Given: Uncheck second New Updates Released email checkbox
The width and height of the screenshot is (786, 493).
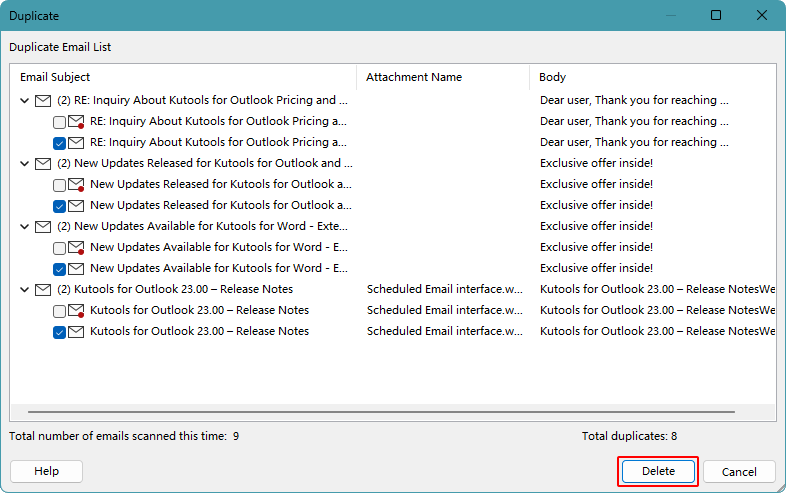Looking at the screenshot, I should [x=59, y=206].
